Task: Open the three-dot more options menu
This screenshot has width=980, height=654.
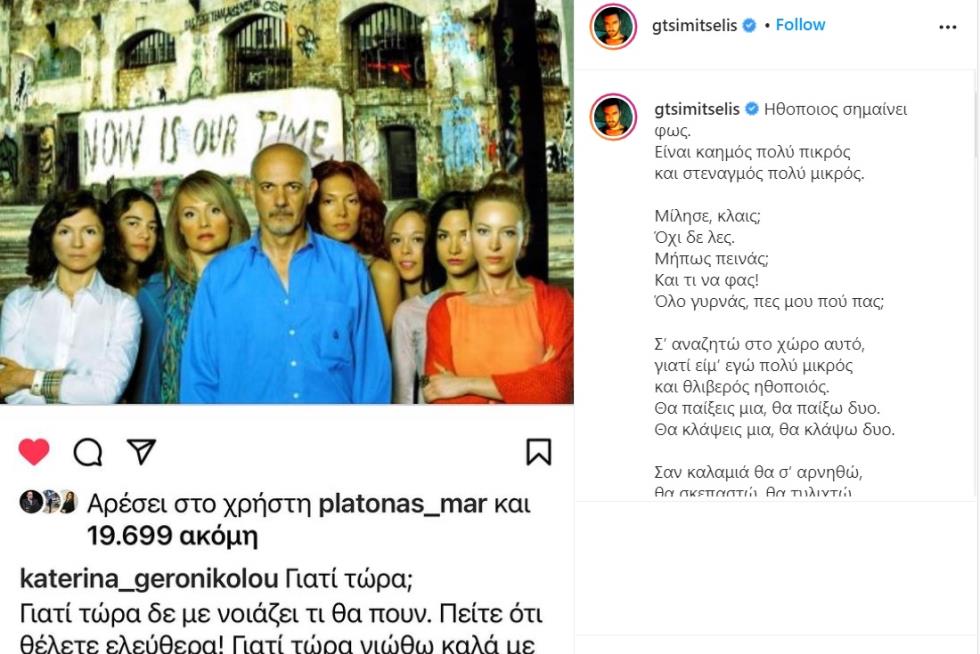Action: point(948,27)
